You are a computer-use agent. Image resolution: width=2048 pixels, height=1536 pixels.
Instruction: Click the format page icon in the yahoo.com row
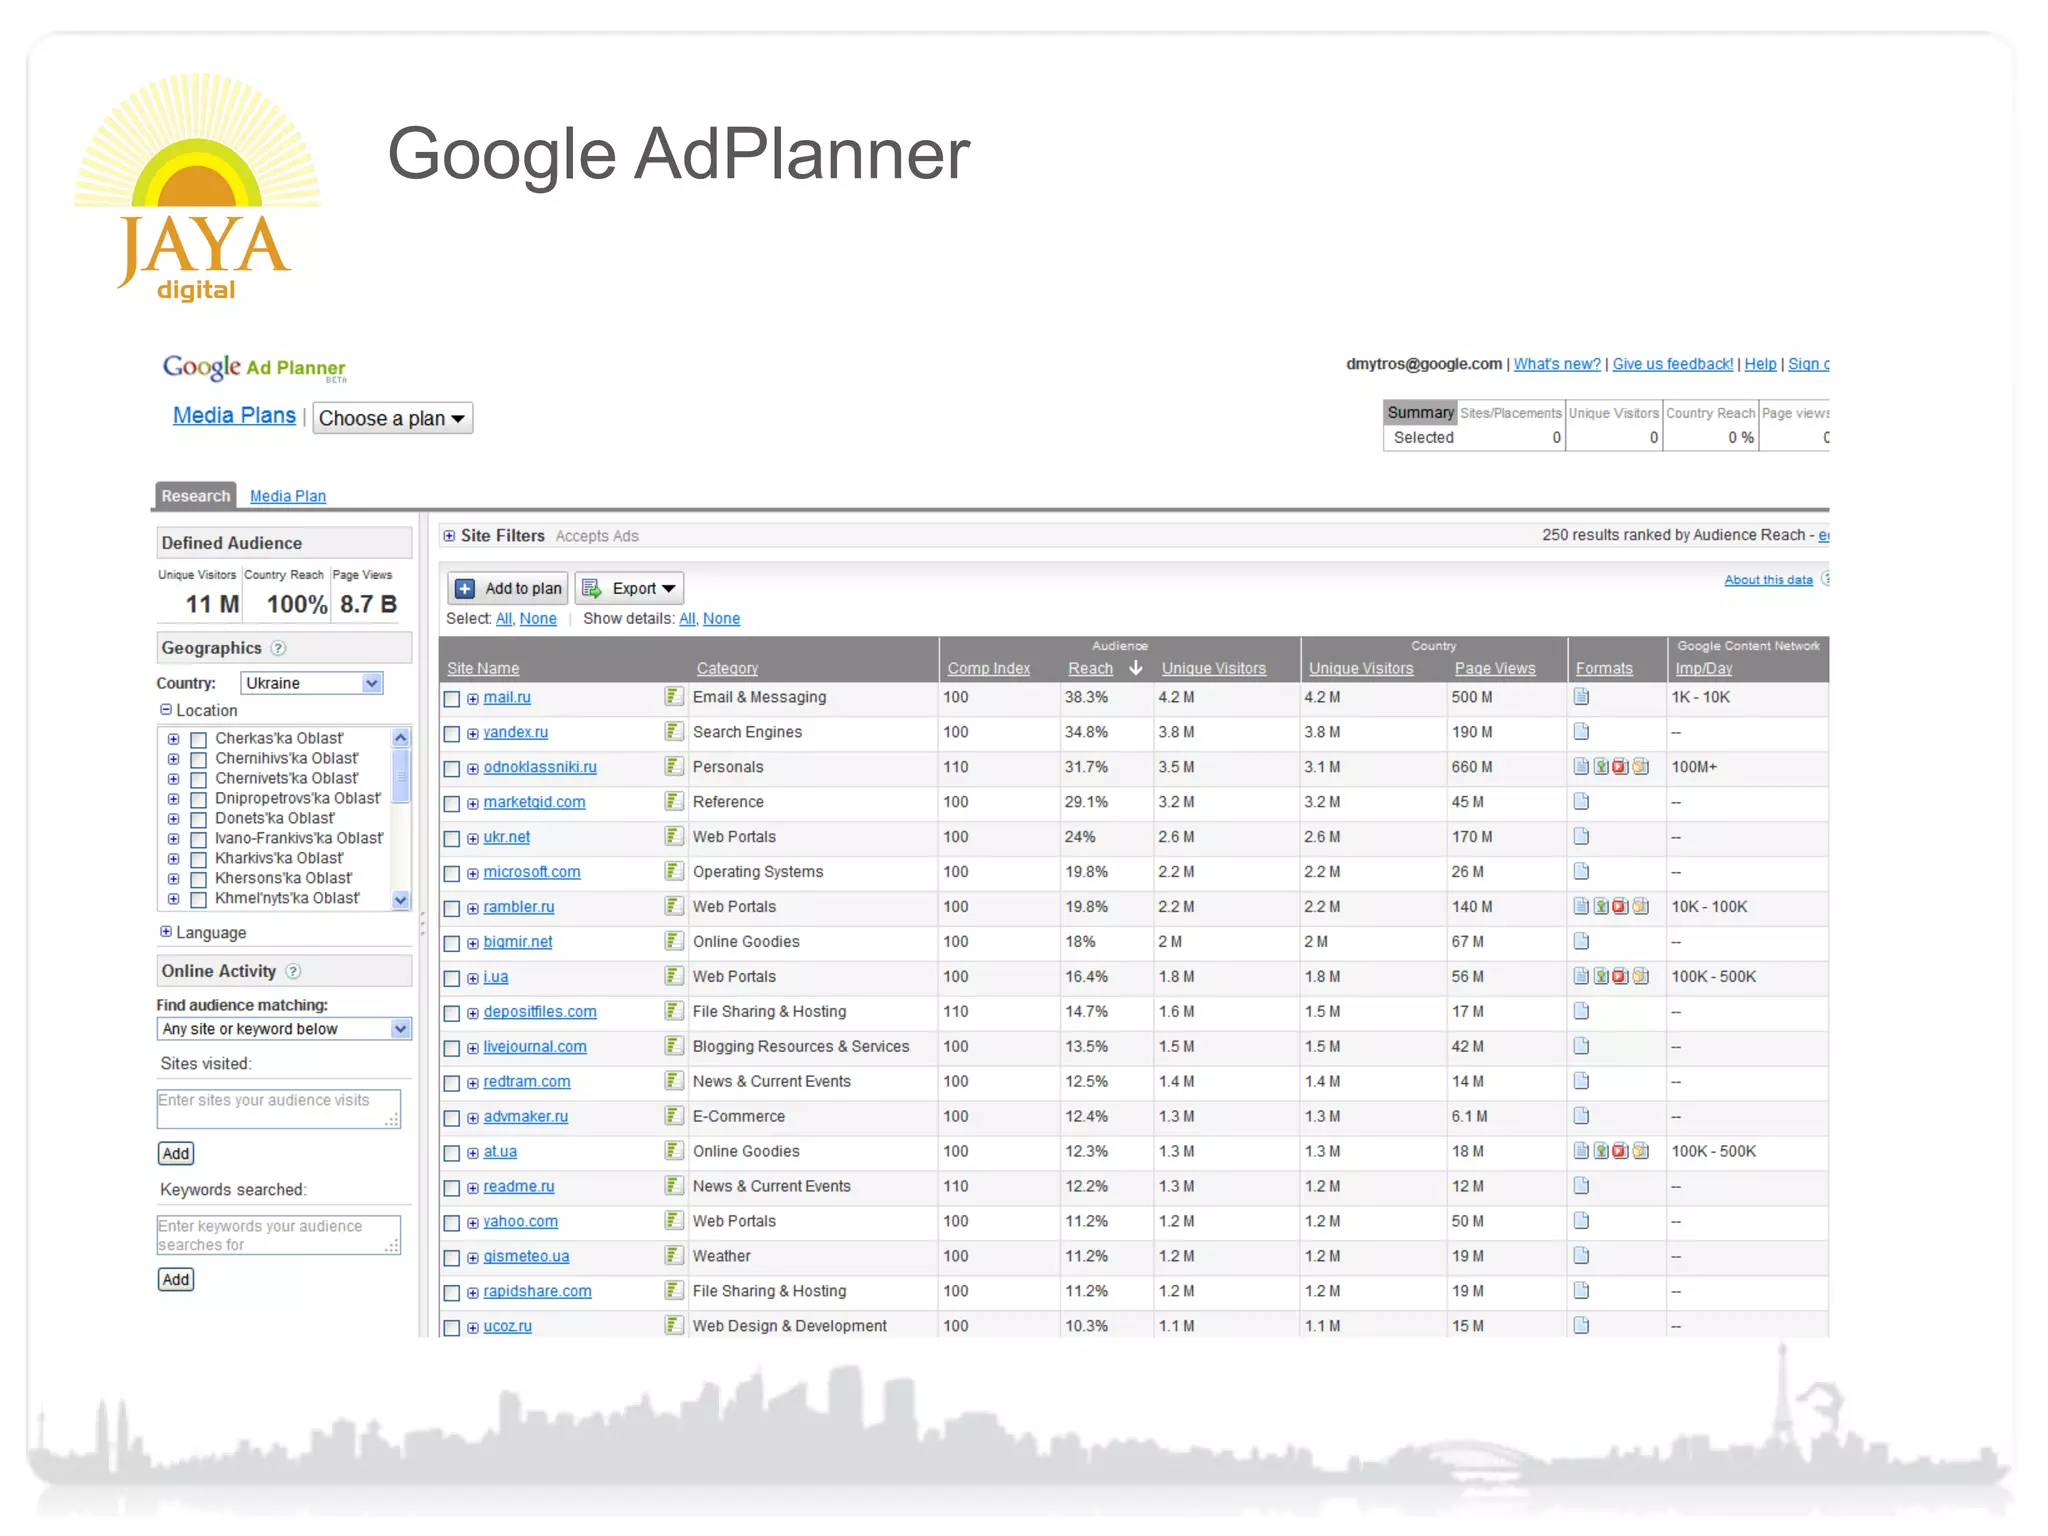click(x=1581, y=1221)
